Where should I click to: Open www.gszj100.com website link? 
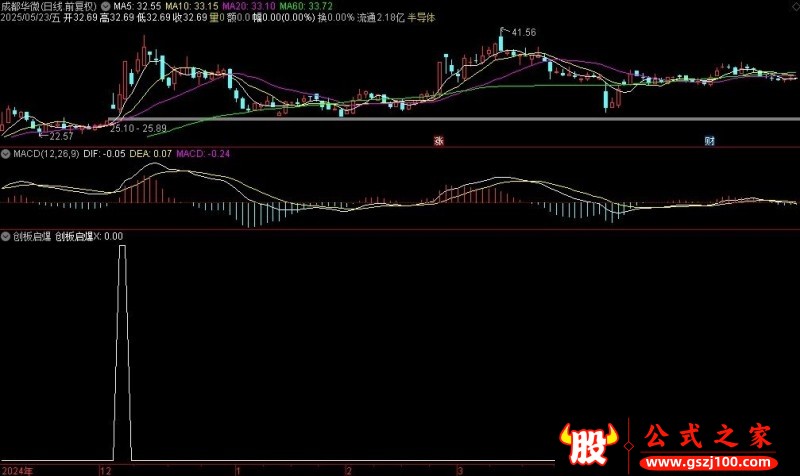coord(708,463)
